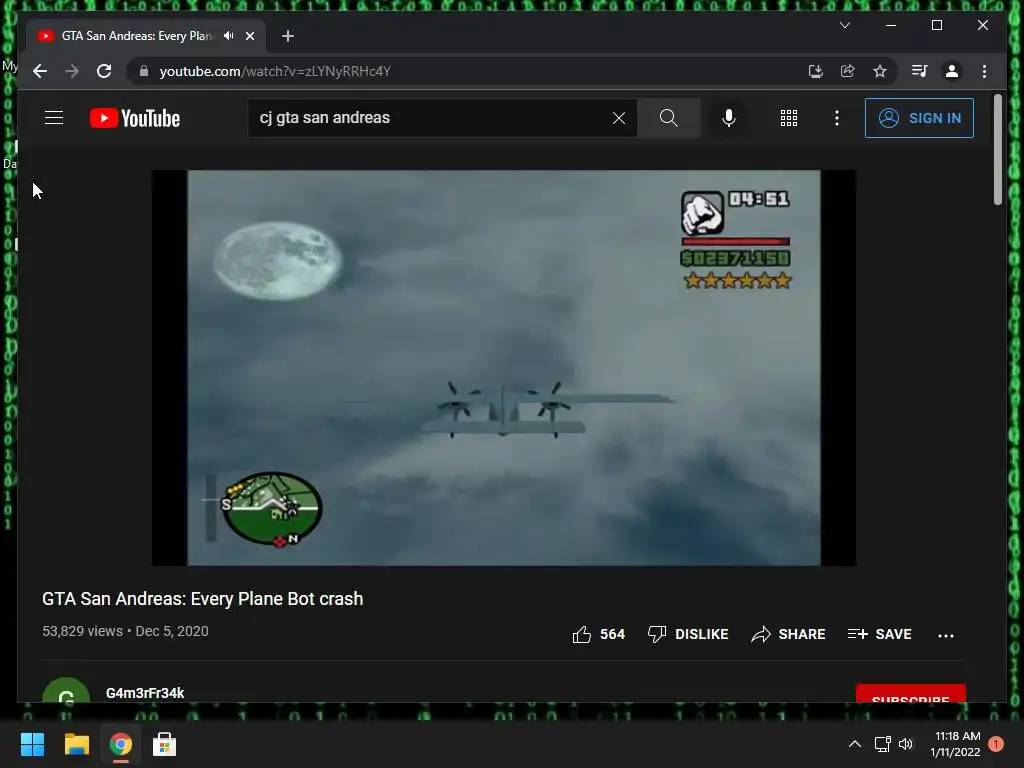Like the video with thumbs up
The width and height of the screenshot is (1024, 768).
point(581,634)
